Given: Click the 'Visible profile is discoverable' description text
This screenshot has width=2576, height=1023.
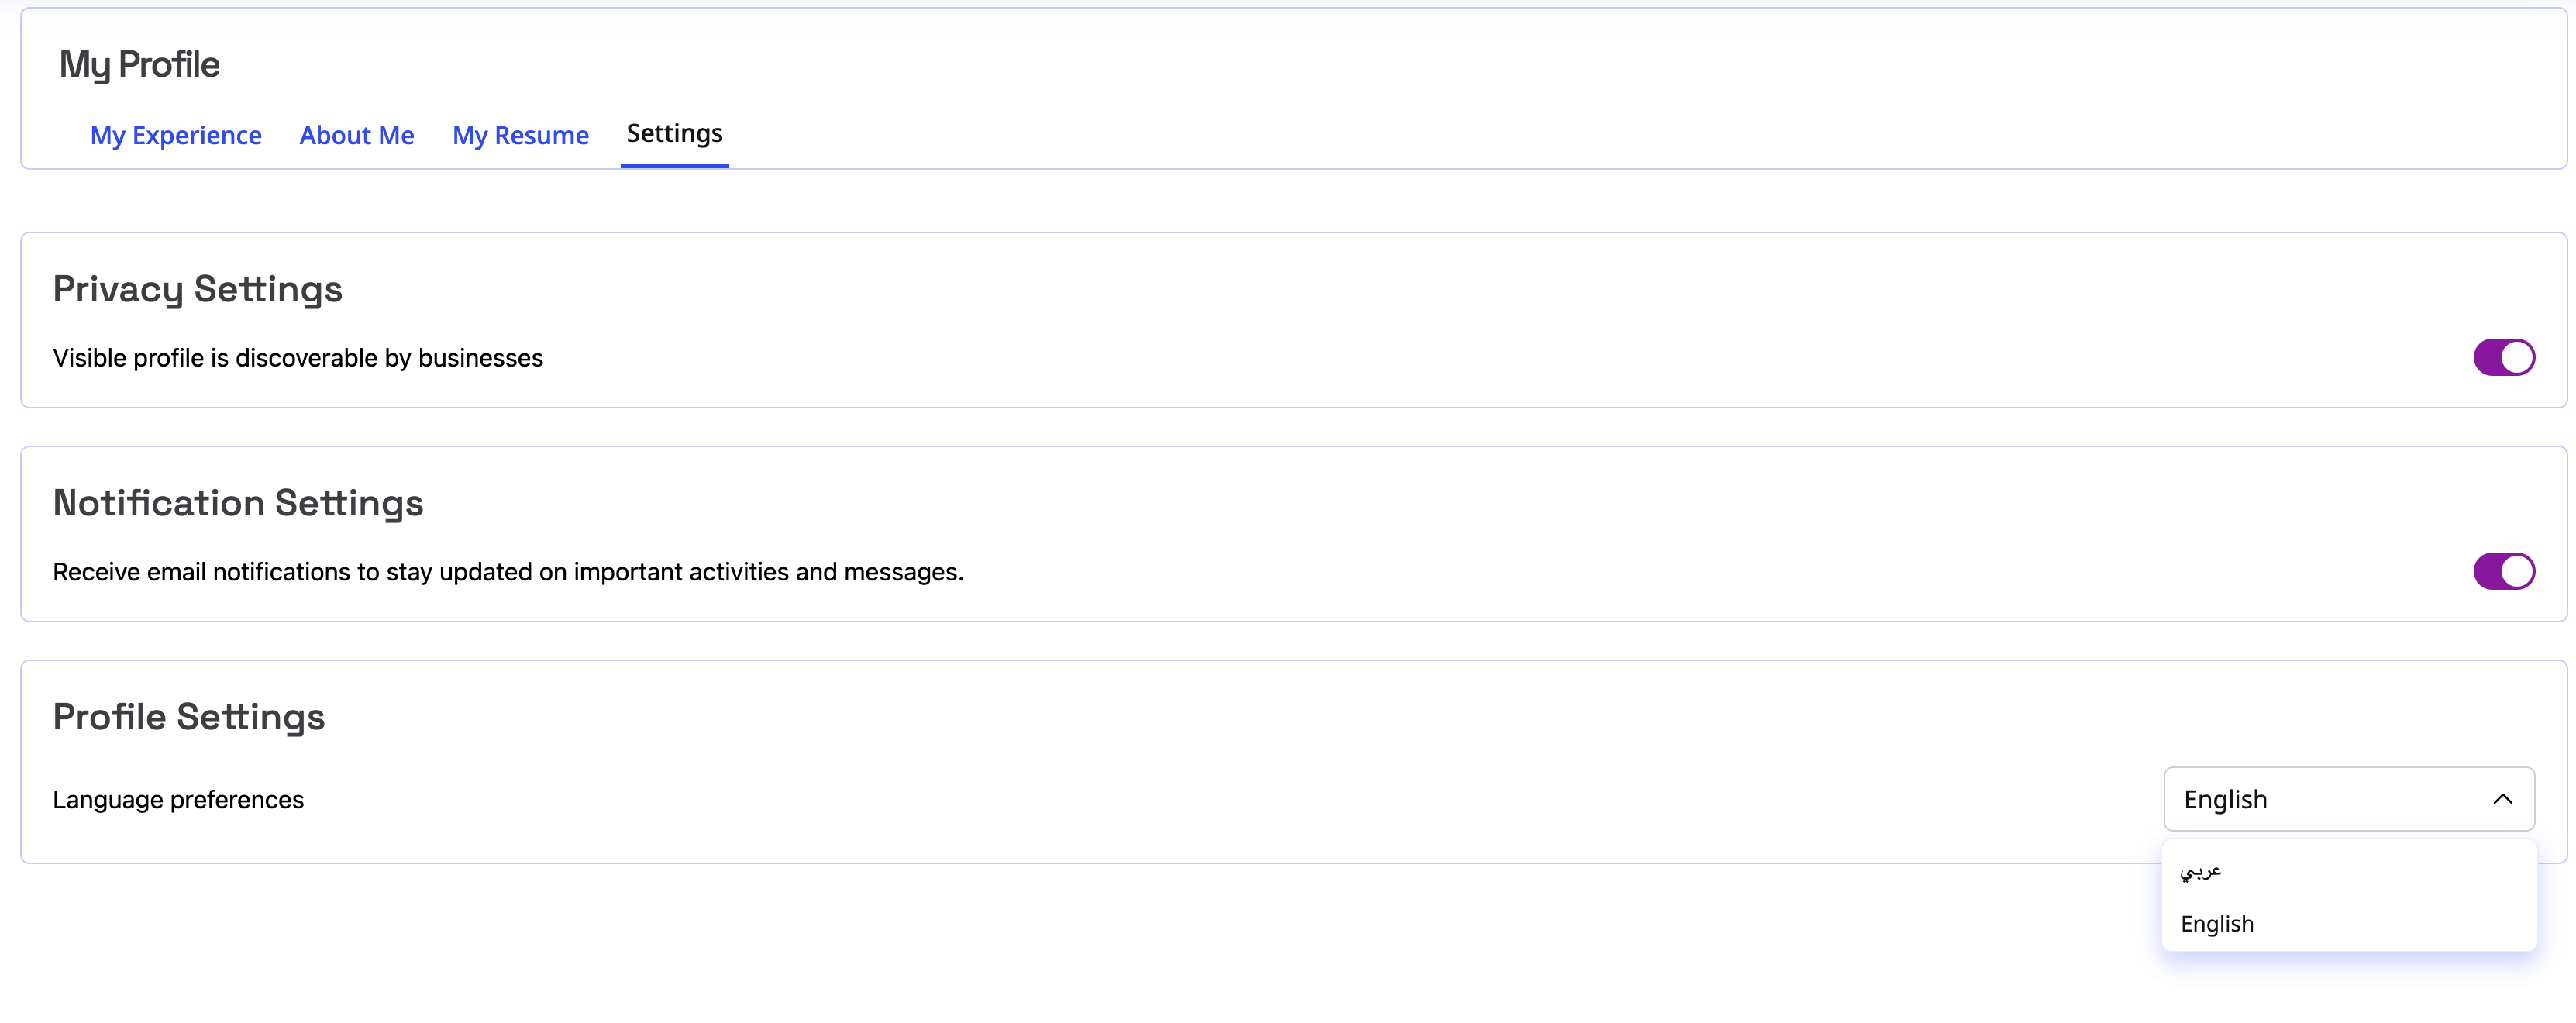Looking at the screenshot, I should (x=298, y=358).
